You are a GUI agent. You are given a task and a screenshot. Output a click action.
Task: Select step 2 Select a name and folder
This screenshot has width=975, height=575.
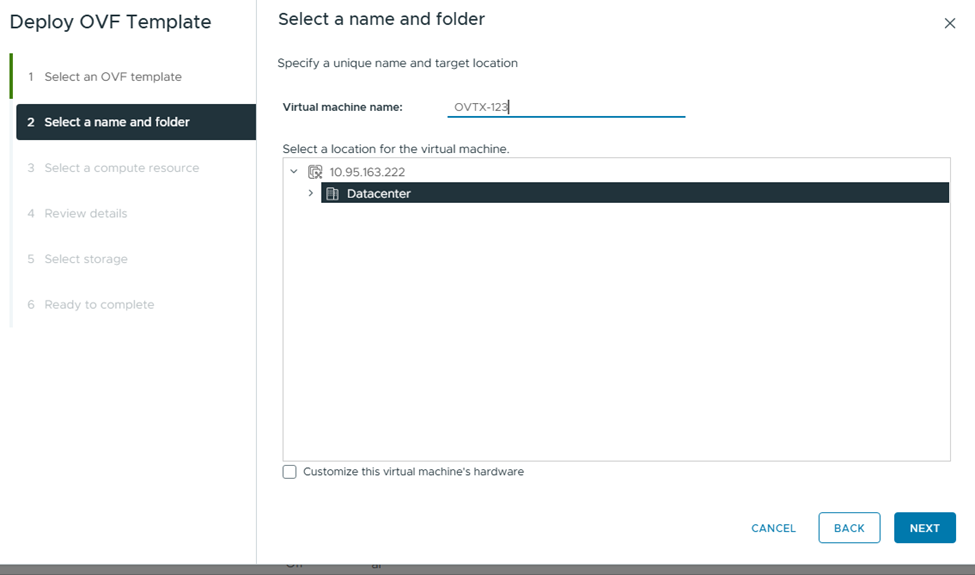117,122
